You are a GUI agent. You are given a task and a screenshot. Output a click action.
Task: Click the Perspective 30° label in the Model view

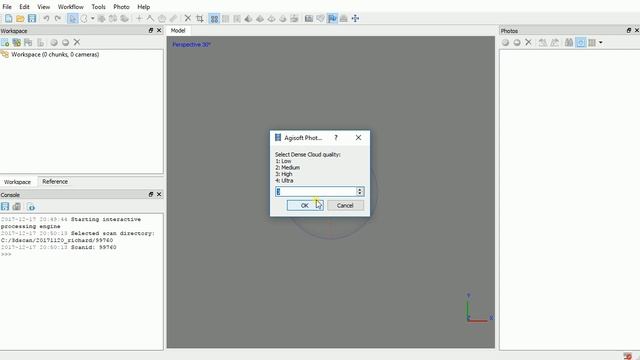pos(191,44)
